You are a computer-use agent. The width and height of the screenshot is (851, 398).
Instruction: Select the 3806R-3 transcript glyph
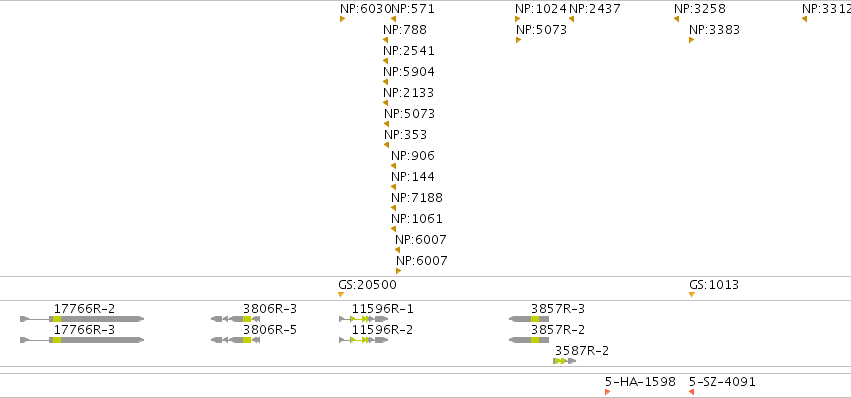[236, 319]
